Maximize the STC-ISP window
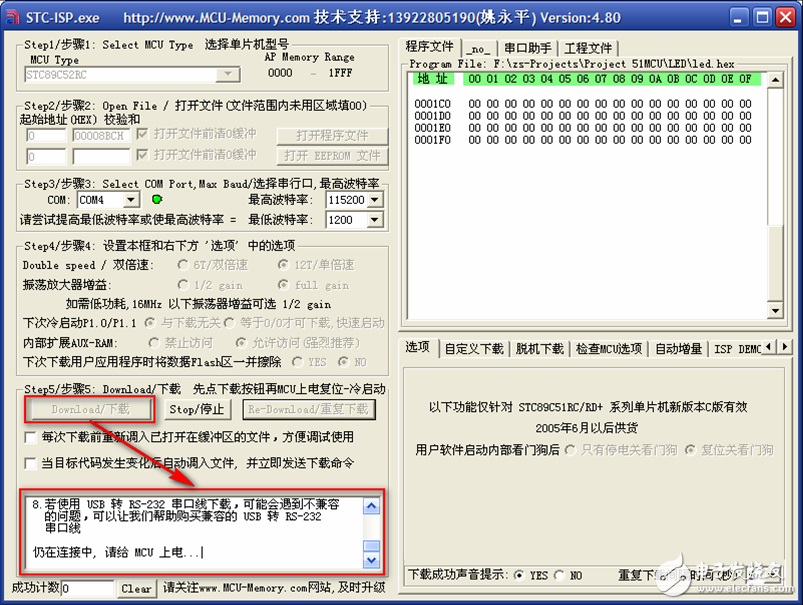The image size is (803, 605). (760, 17)
